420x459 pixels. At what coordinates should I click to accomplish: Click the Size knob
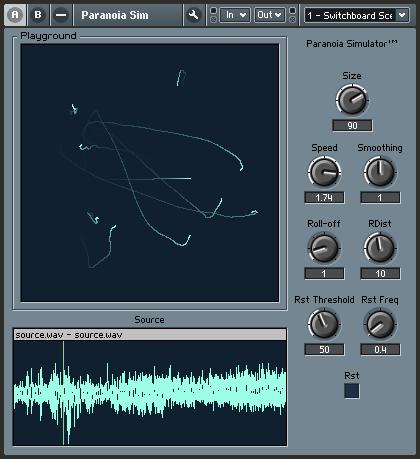tap(352, 100)
